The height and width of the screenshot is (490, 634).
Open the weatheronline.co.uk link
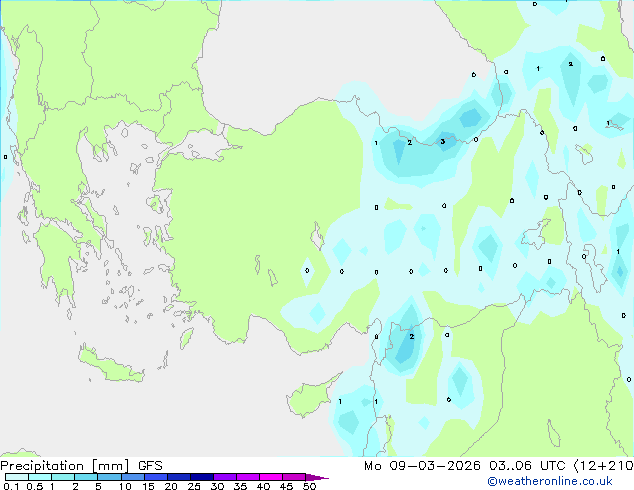[550, 481]
